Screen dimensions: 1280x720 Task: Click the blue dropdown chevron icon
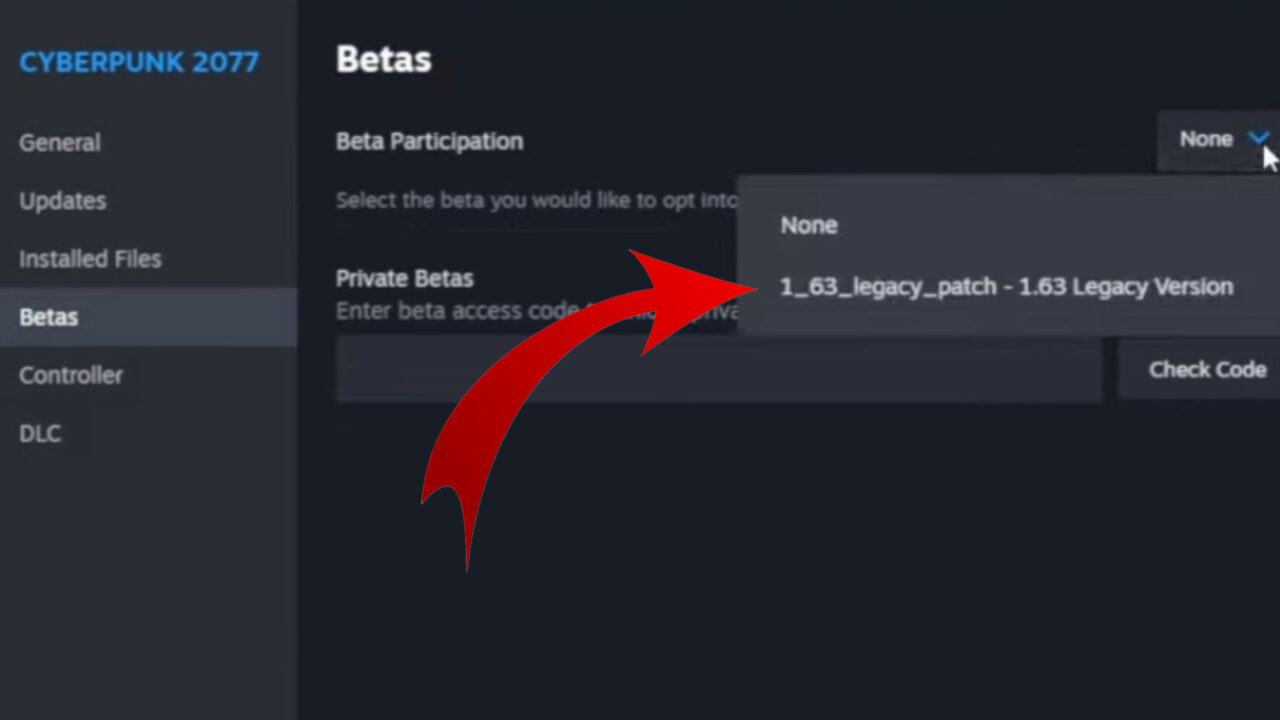click(x=1258, y=139)
